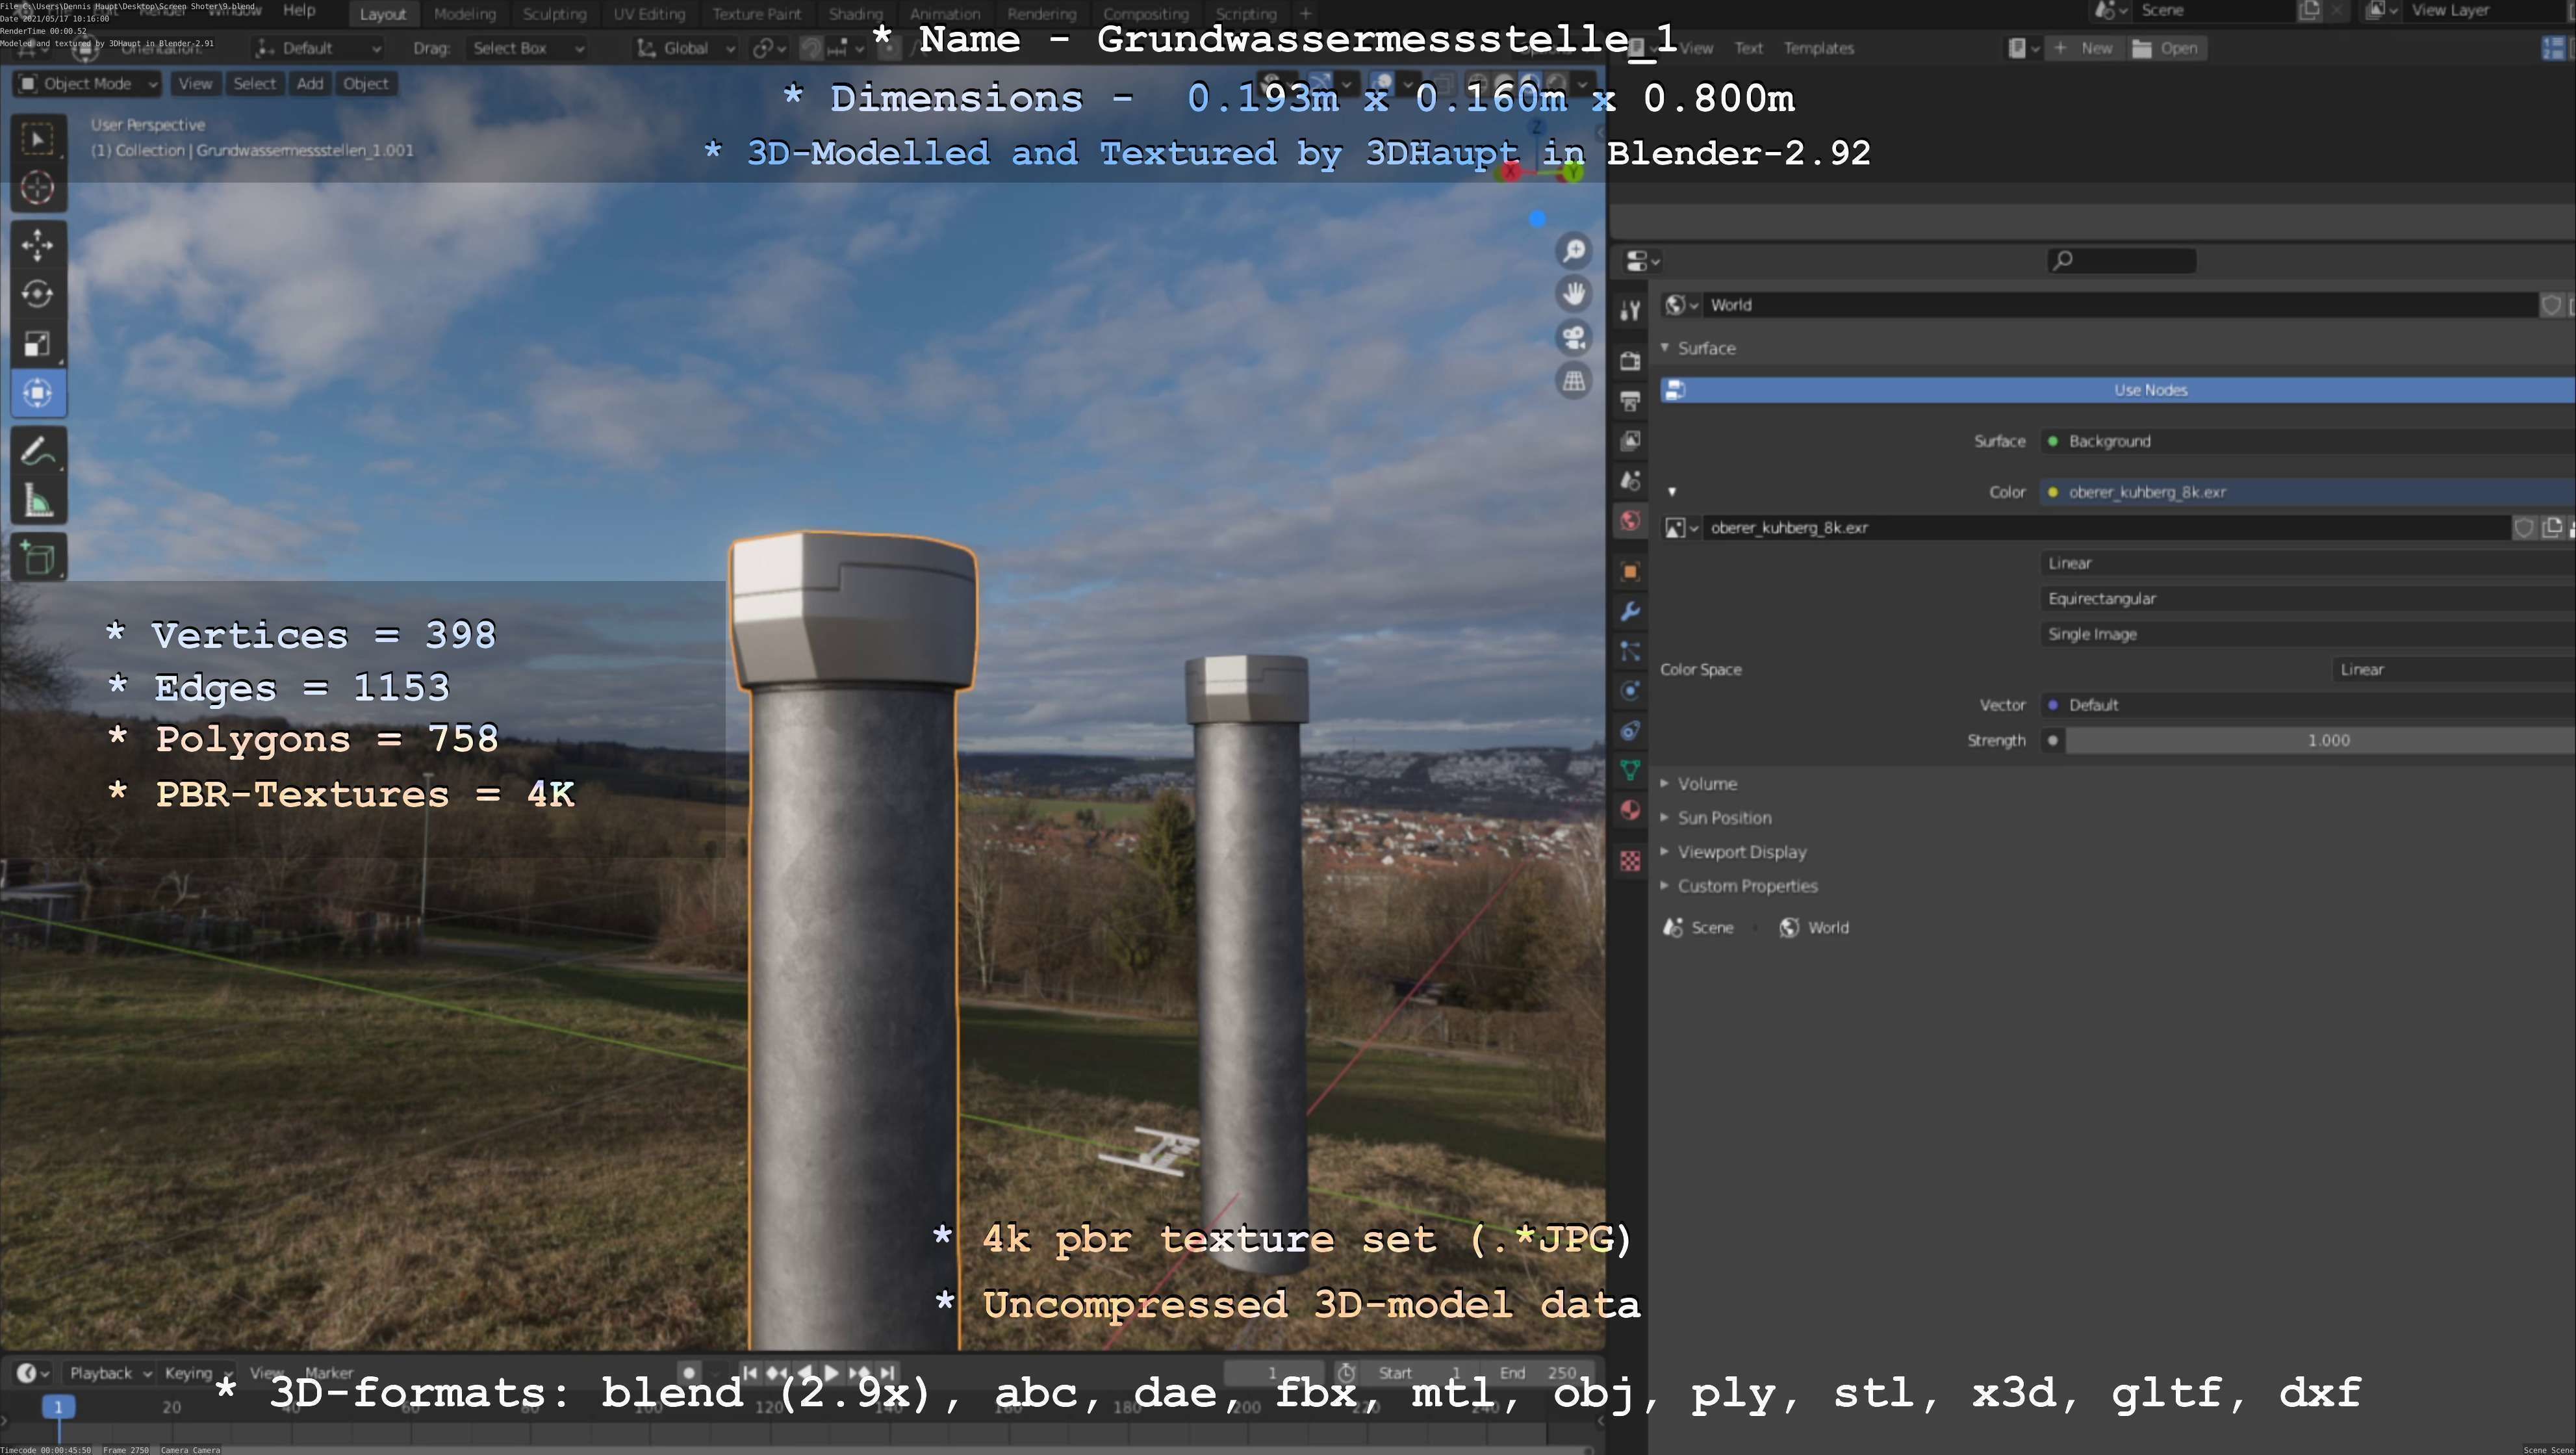Click the properties search field
Viewport: 2576px width, 1455px height.
pyautogui.click(x=2121, y=261)
